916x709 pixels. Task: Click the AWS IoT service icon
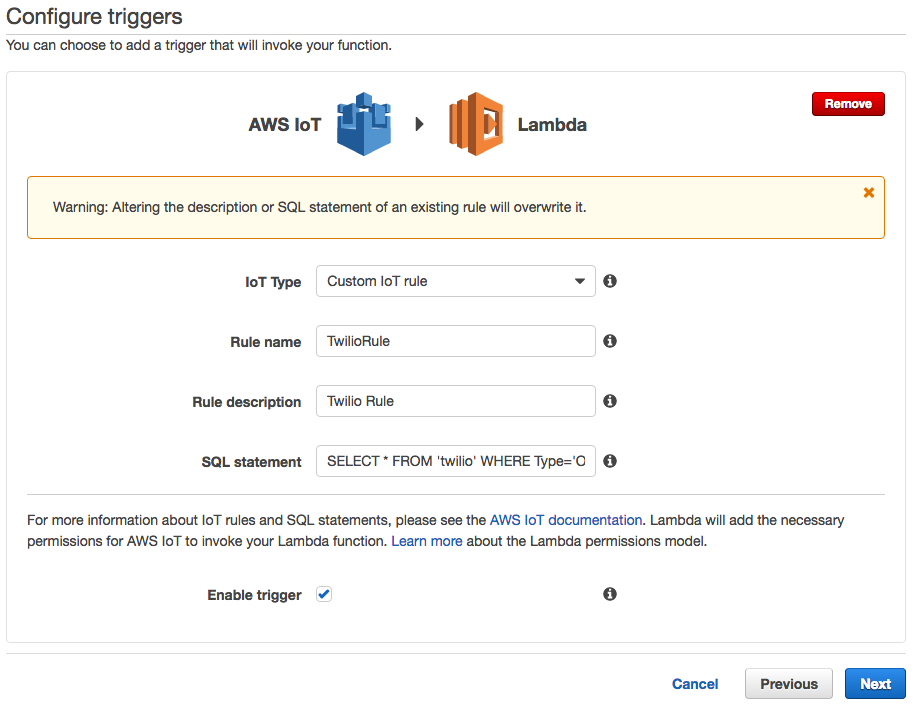363,124
